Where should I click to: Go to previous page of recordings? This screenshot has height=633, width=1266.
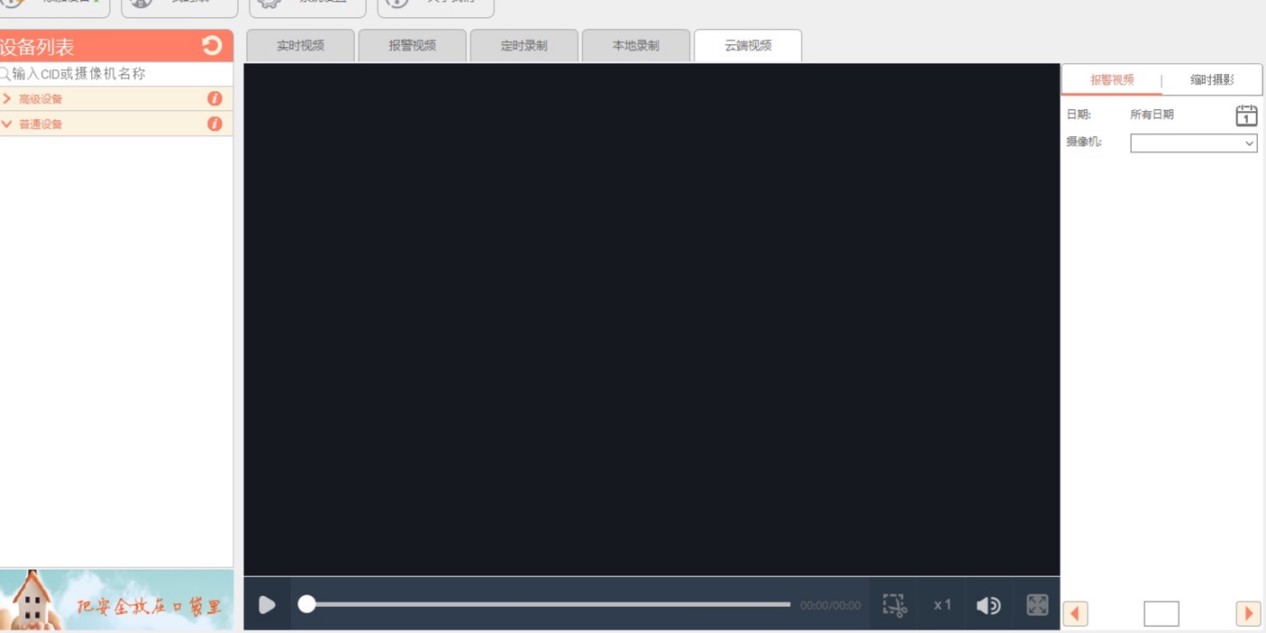(x=1076, y=613)
